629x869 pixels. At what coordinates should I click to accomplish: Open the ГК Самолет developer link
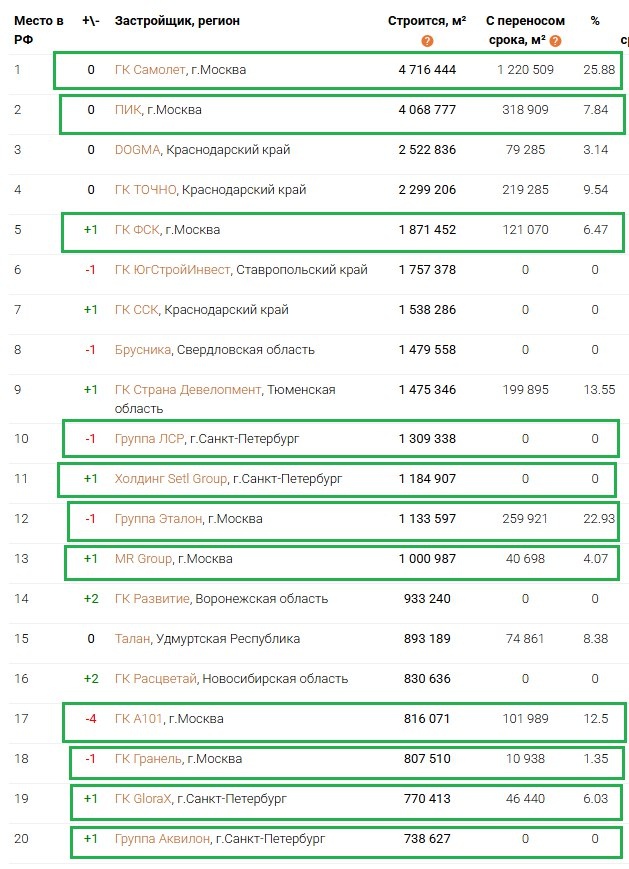pos(150,70)
